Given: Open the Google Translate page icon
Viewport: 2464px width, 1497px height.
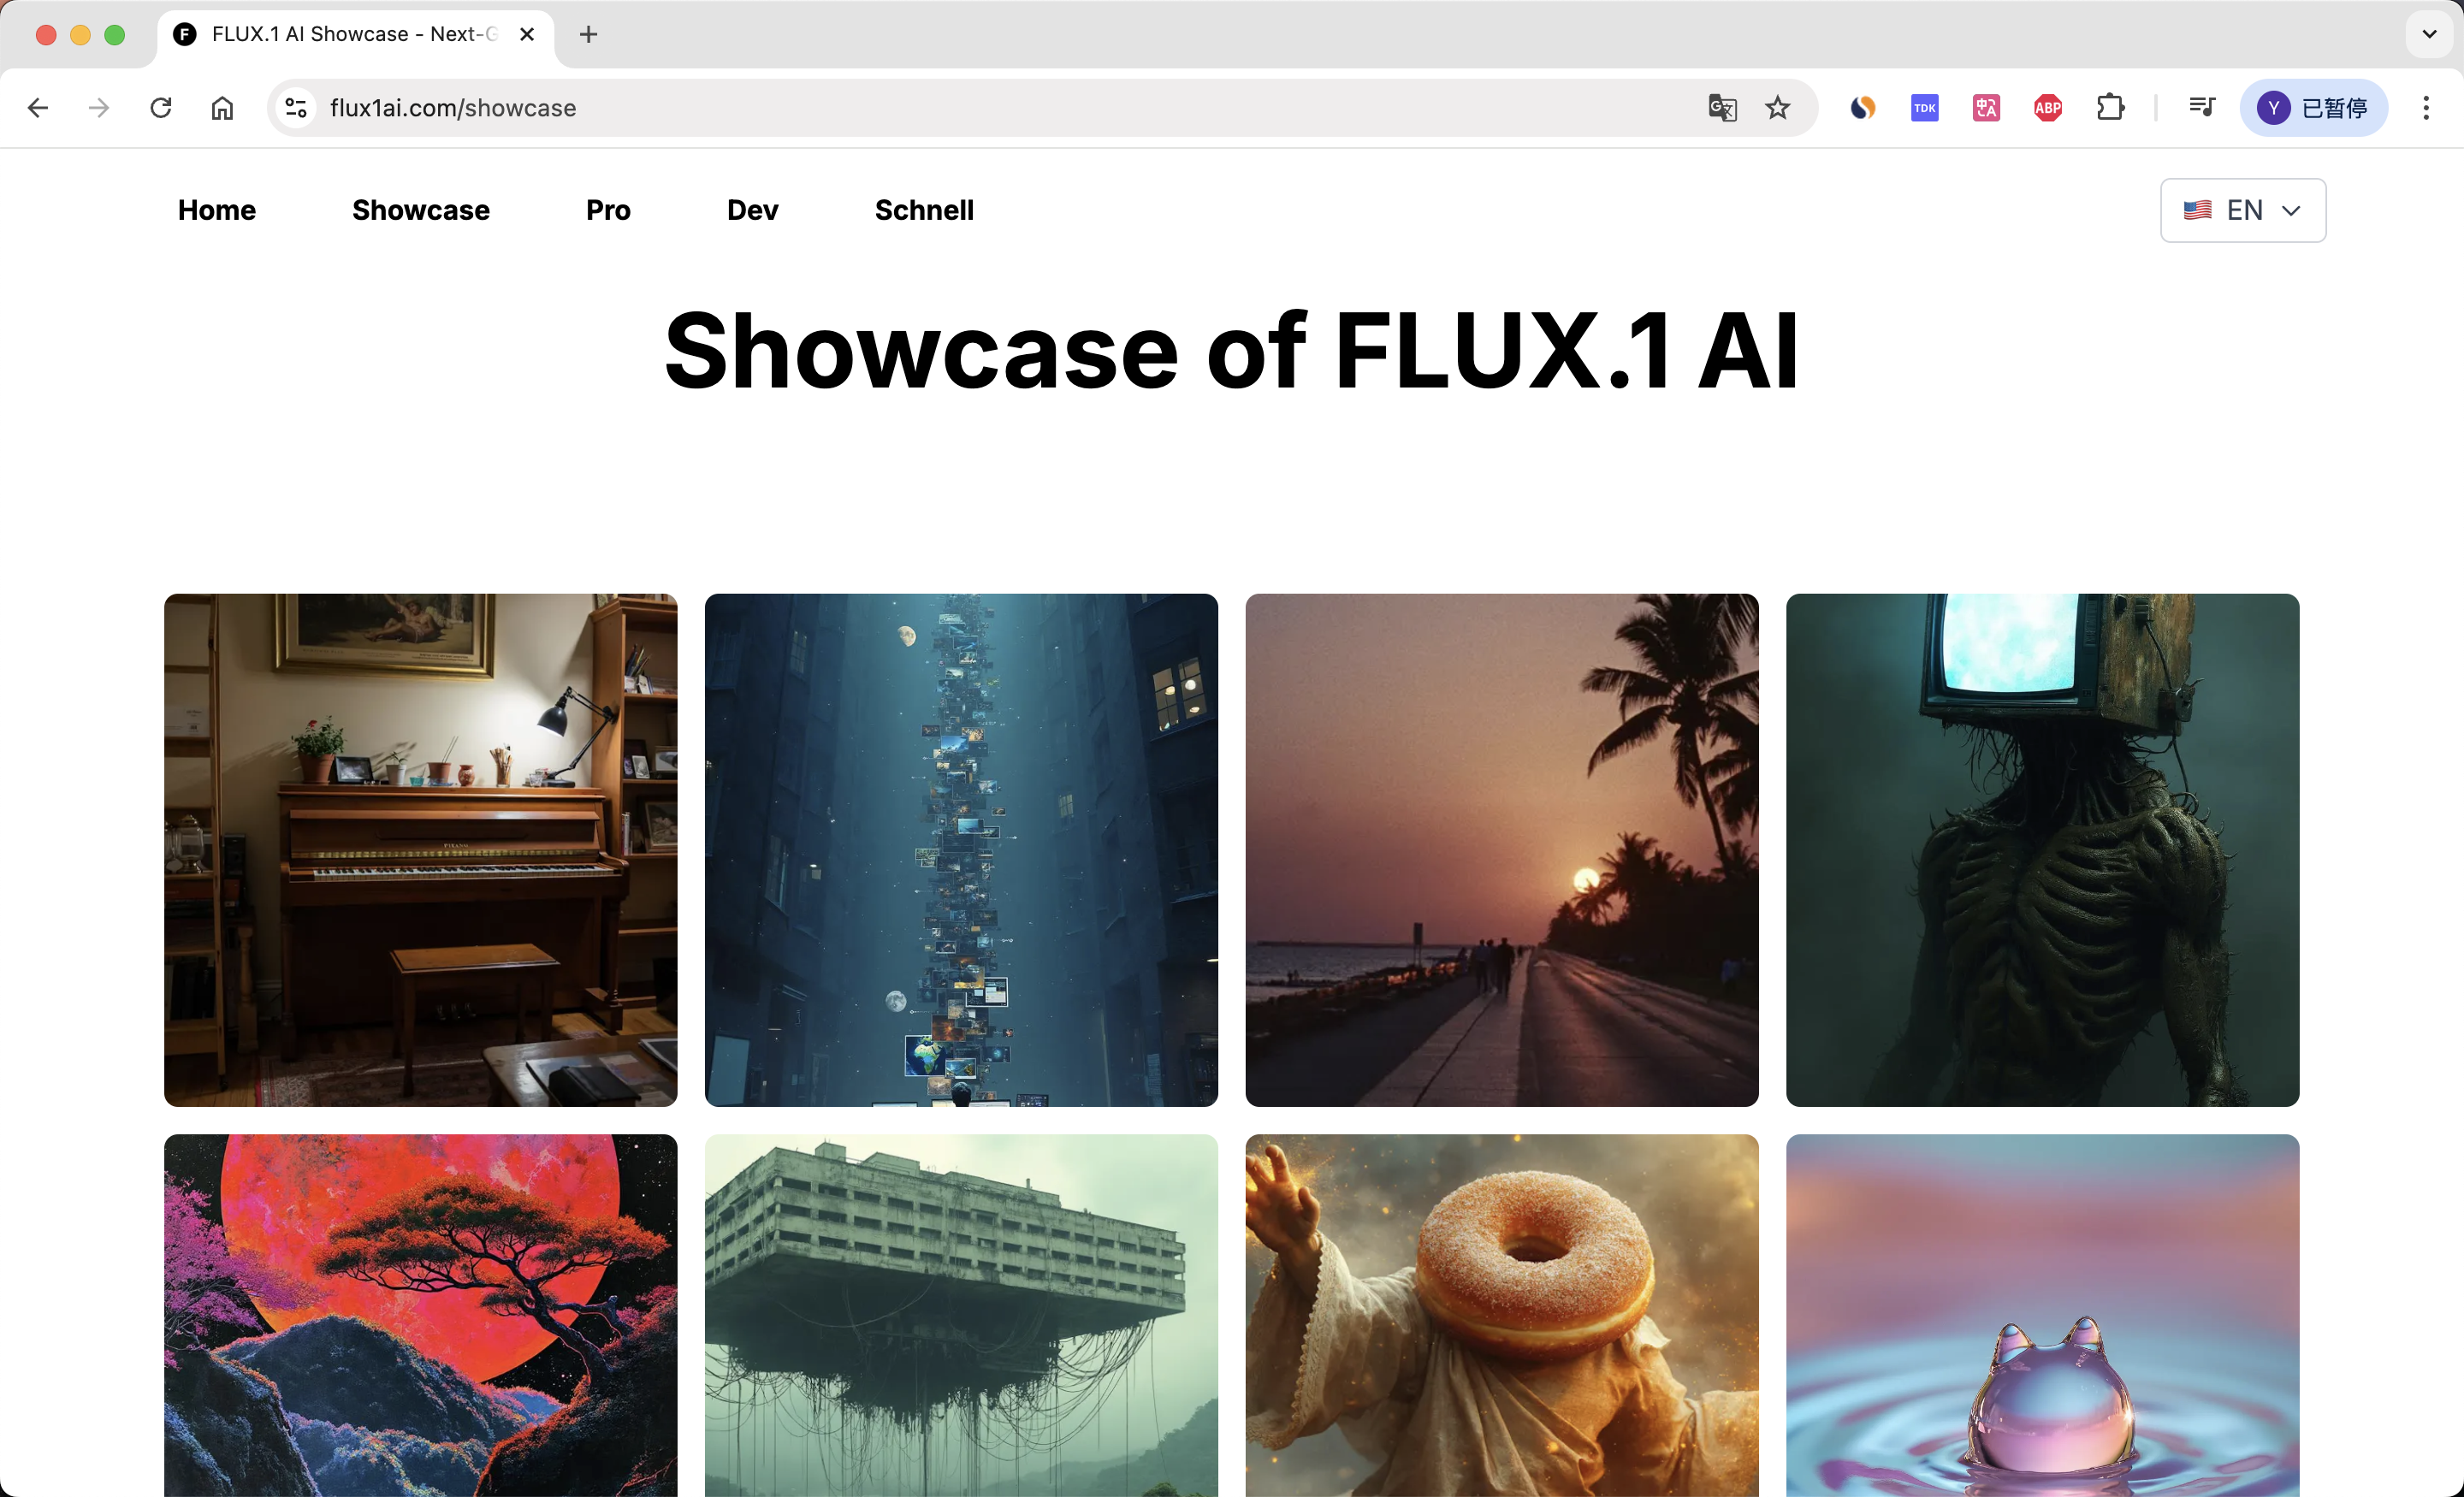Looking at the screenshot, I should click(1722, 107).
